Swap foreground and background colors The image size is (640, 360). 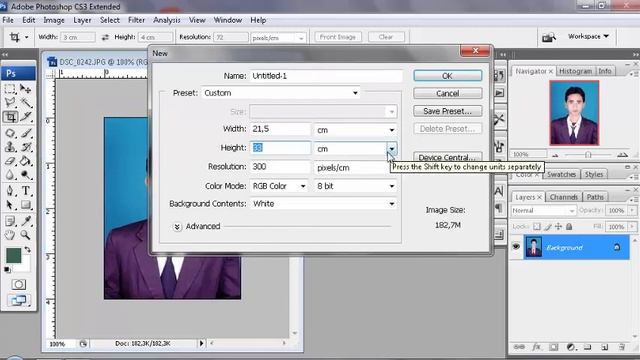tap(27, 249)
